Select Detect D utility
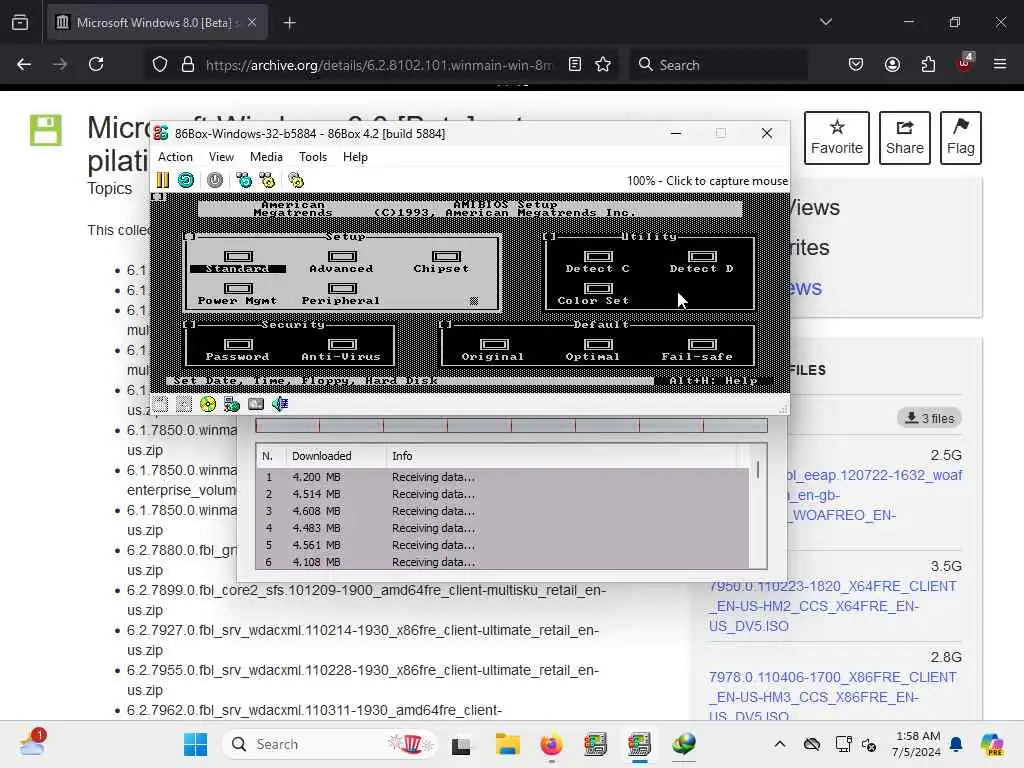 (x=701, y=262)
